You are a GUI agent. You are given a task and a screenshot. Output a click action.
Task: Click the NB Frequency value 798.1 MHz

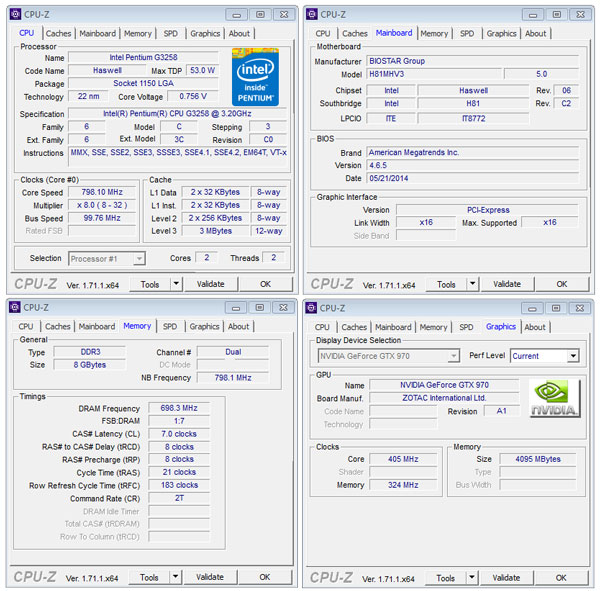pyautogui.click(x=233, y=378)
